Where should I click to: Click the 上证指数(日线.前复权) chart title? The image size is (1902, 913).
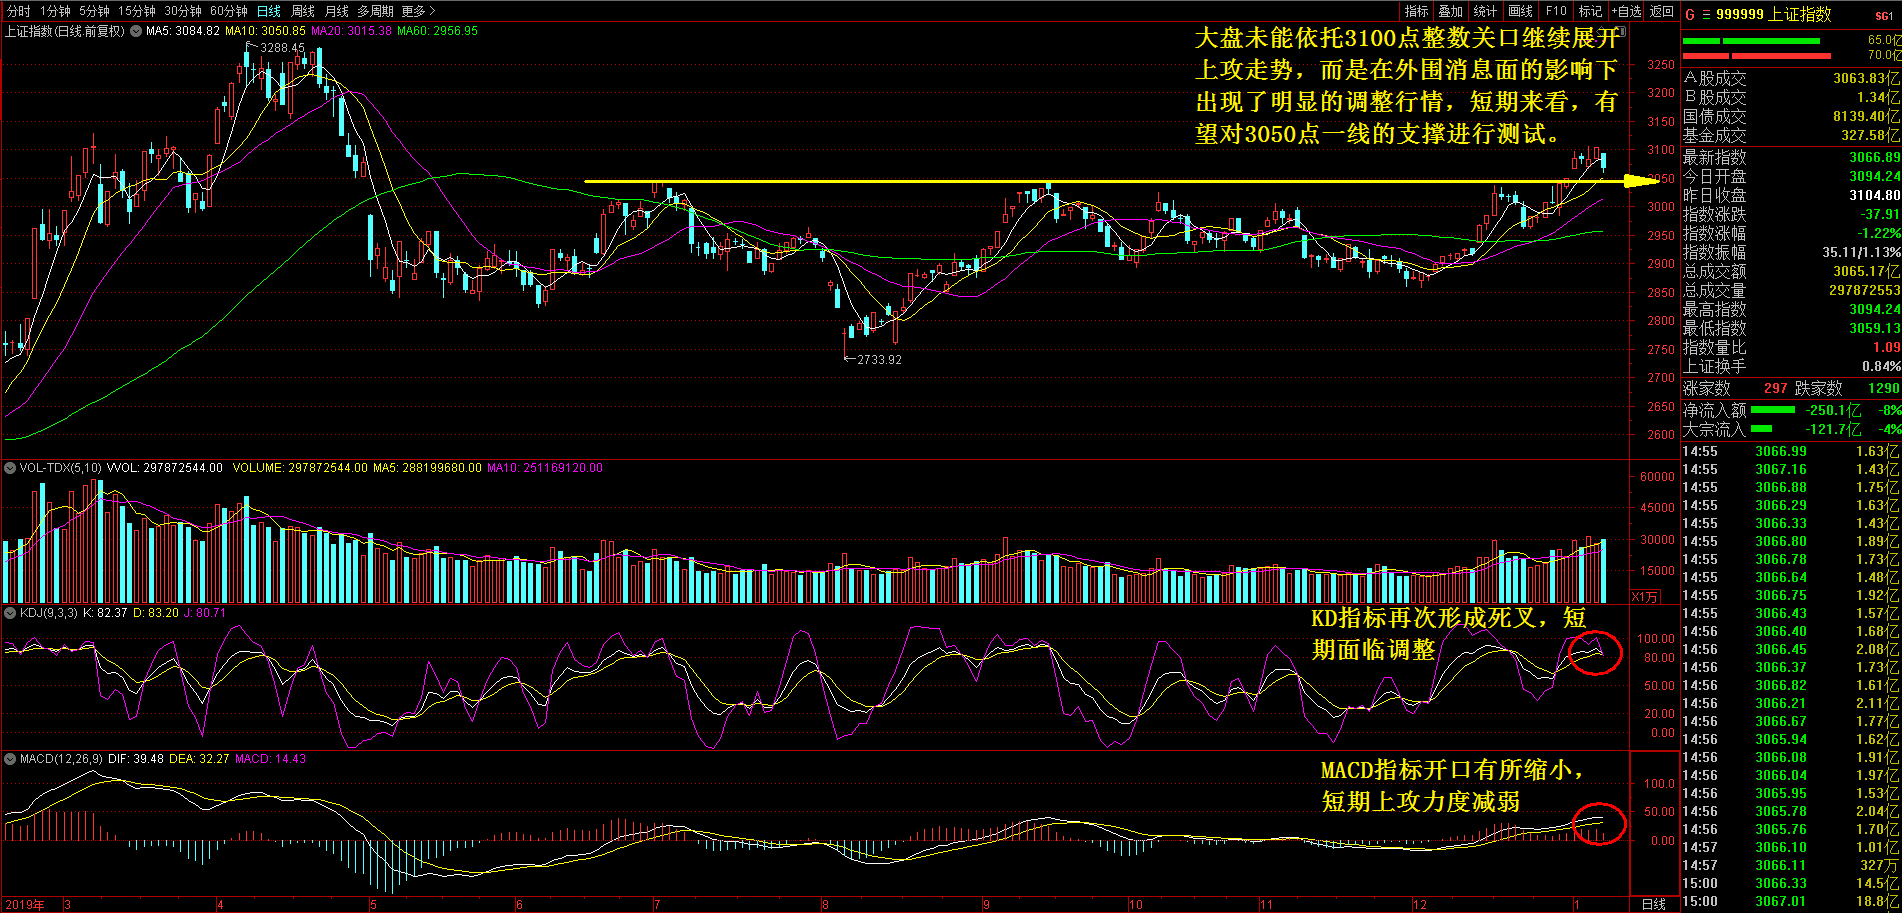pos(65,31)
